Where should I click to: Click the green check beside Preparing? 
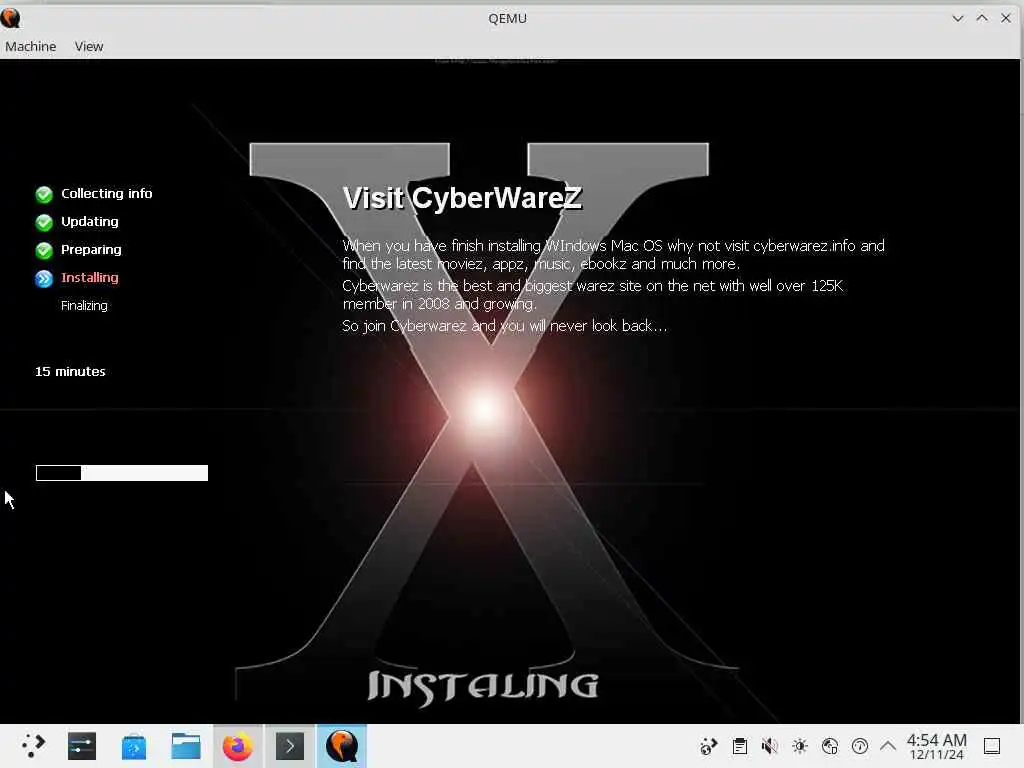pos(44,251)
